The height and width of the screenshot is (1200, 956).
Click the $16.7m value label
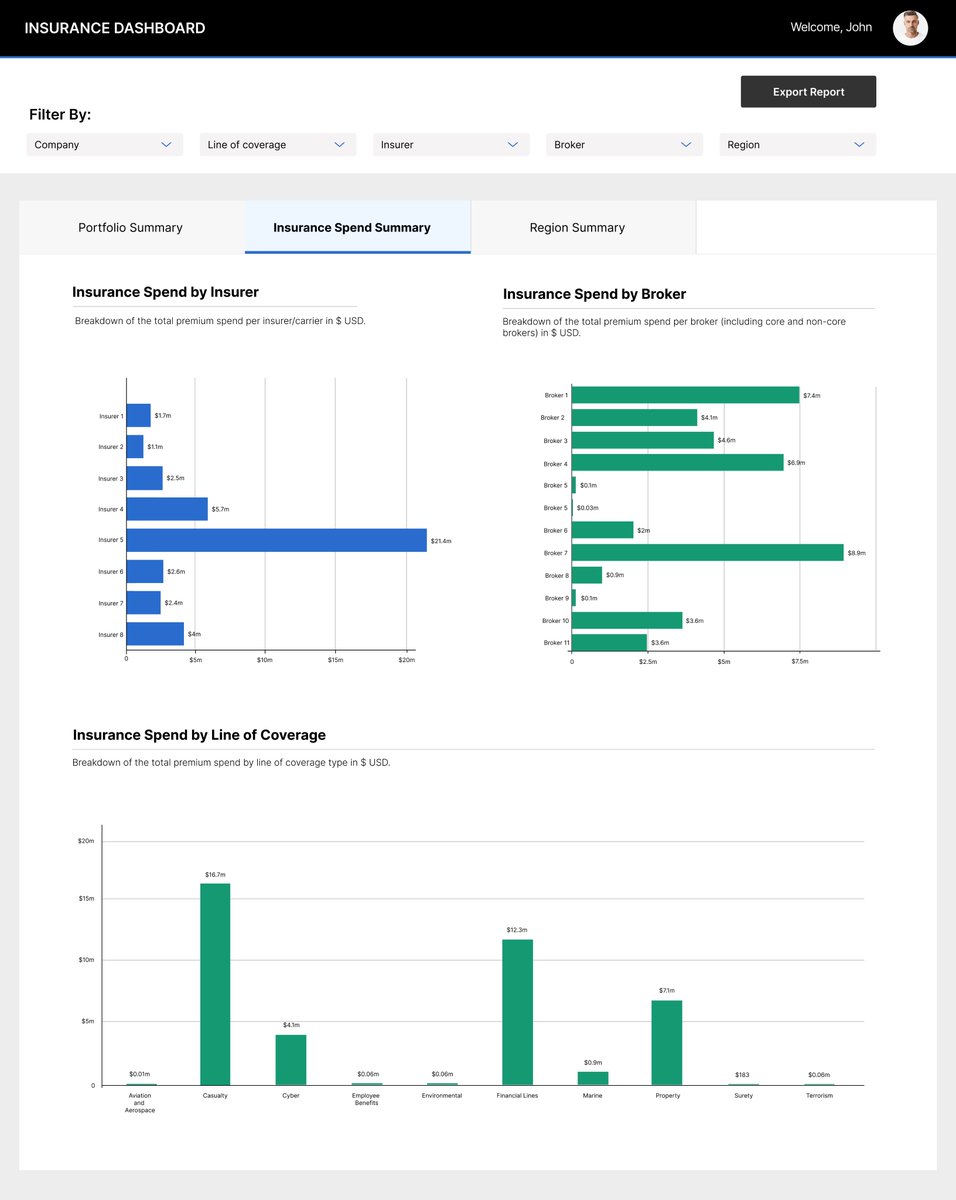click(215, 875)
